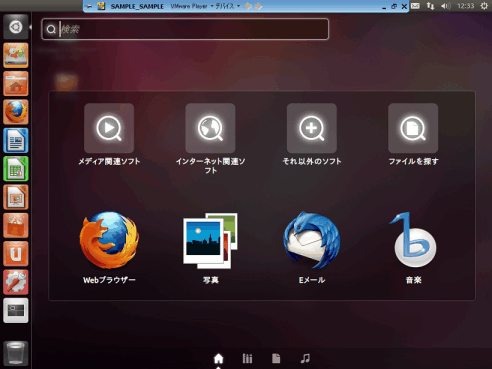Launch Firefox from the launcher sidebar
The width and height of the screenshot is (492, 369).
click(16, 112)
